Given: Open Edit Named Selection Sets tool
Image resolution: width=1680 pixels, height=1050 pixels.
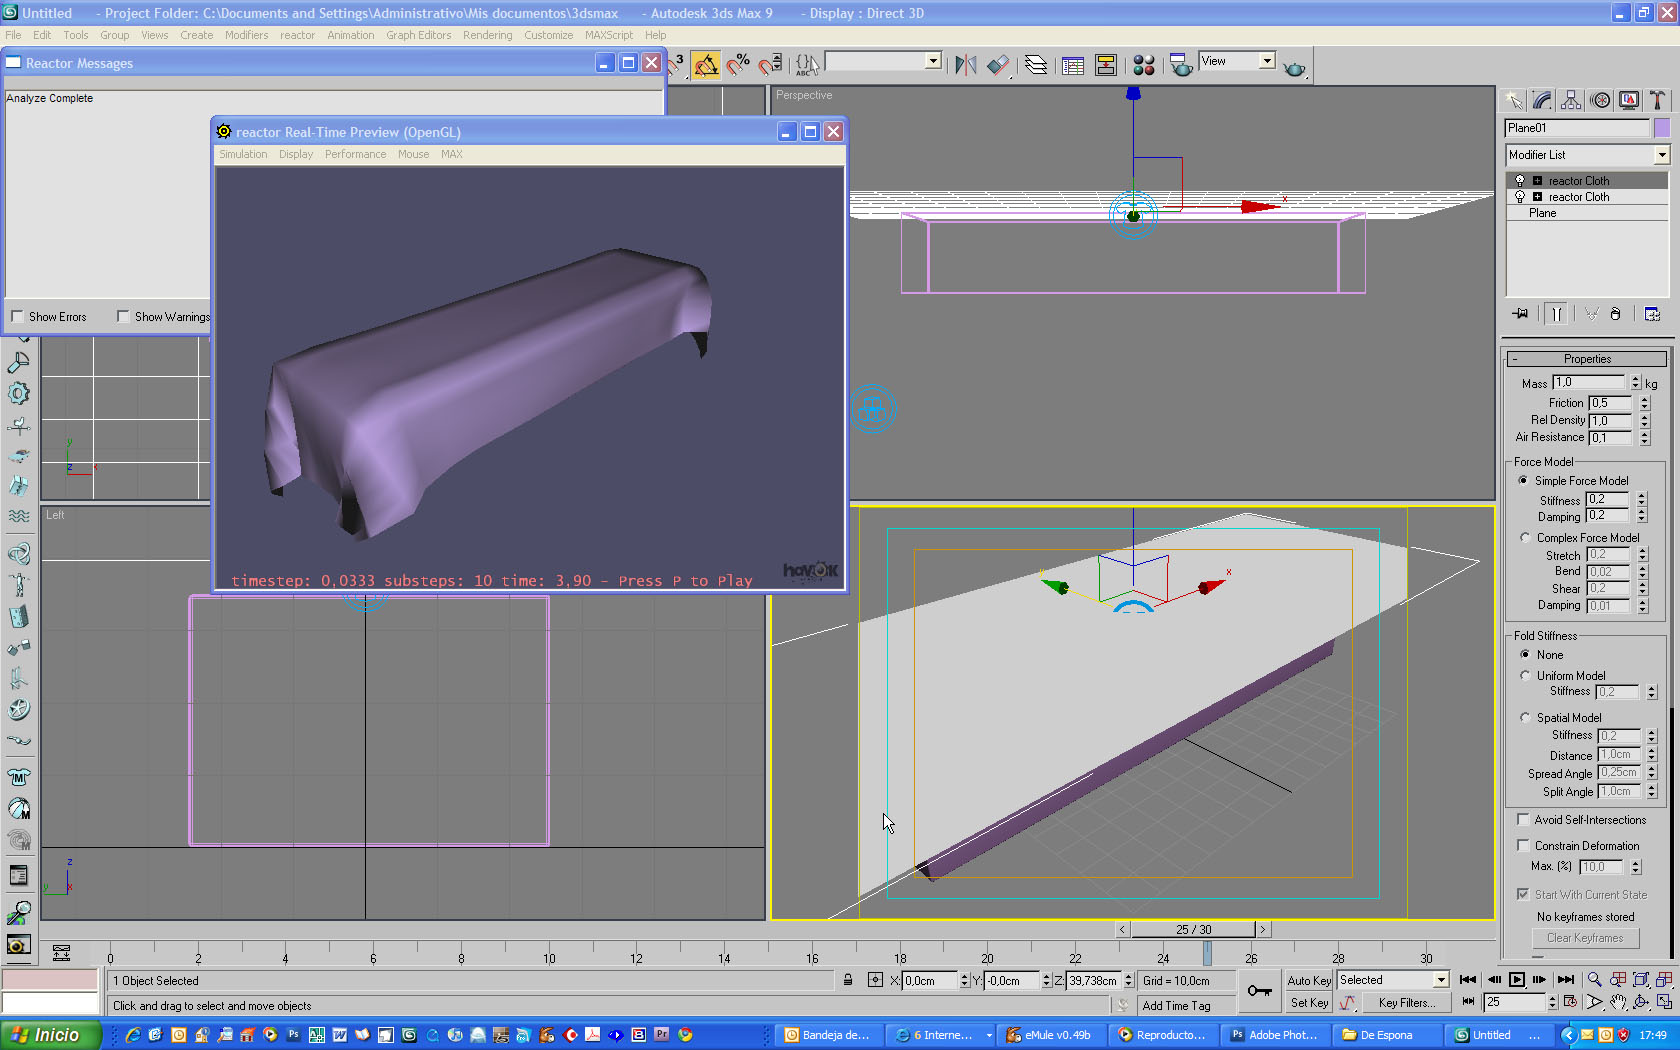Looking at the screenshot, I should 807,65.
